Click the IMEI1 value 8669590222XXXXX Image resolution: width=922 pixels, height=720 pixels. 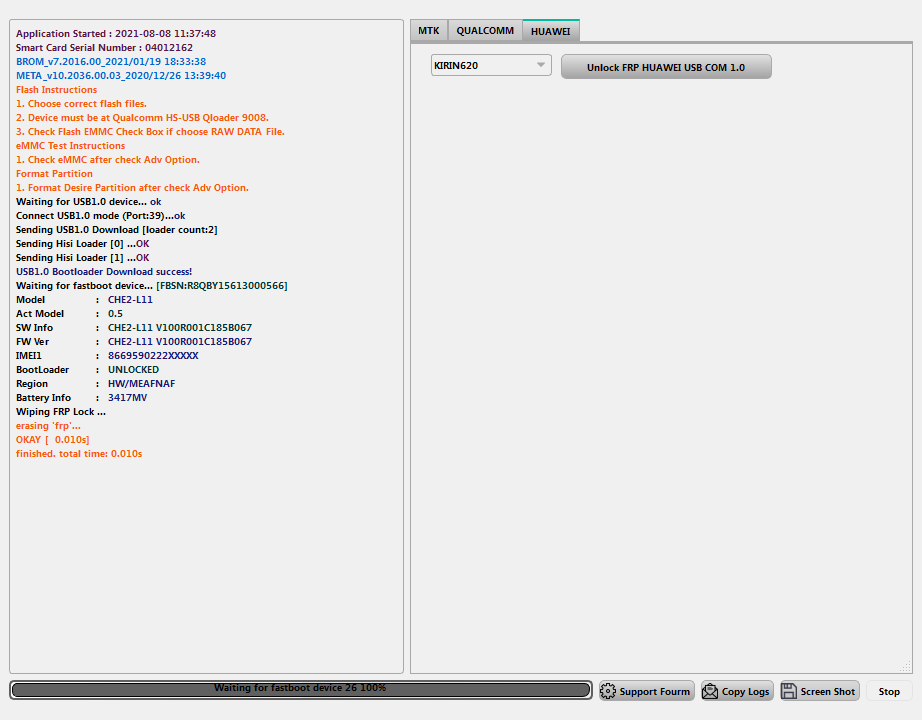click(x=153, y=356)
